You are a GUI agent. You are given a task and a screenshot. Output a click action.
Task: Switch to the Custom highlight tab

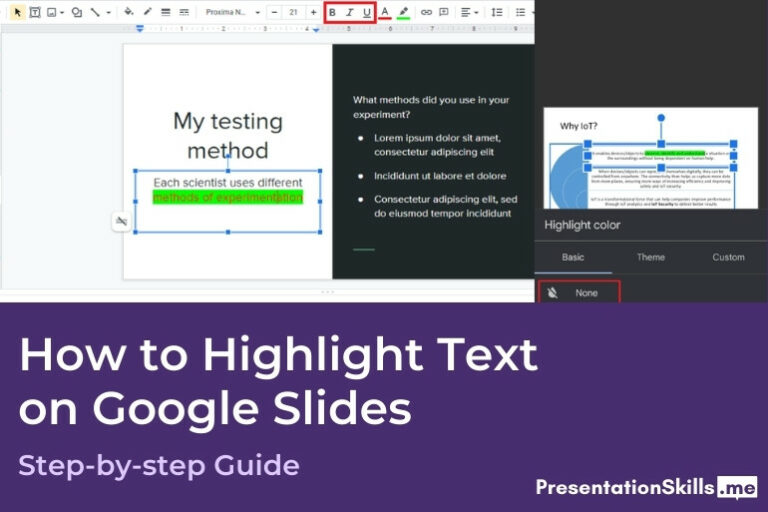point(728,257)
